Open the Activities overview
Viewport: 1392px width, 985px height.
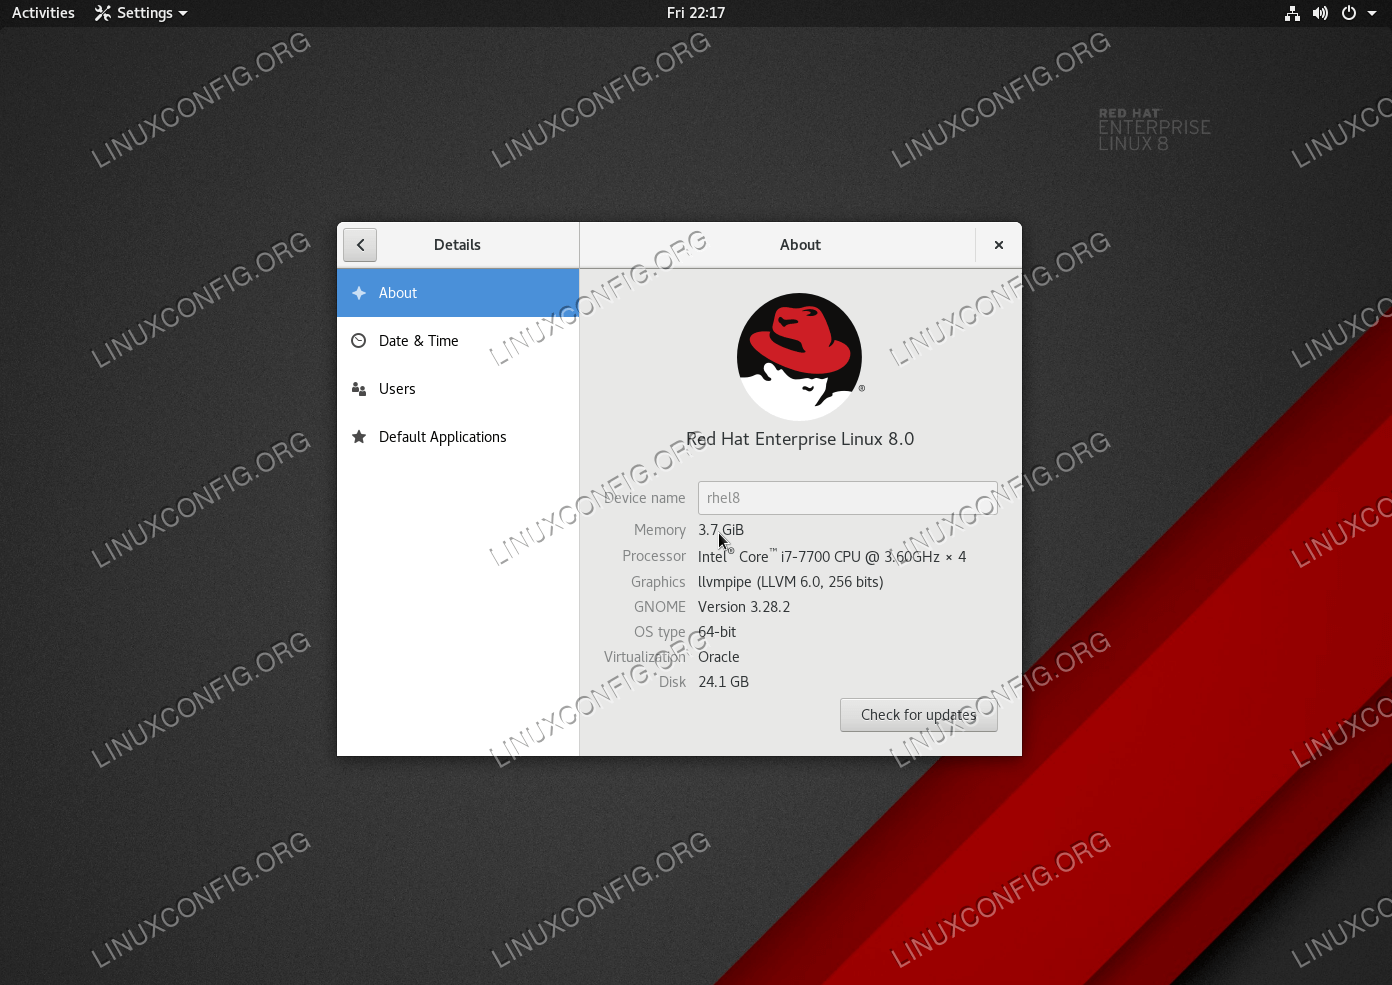pos(43,13)
